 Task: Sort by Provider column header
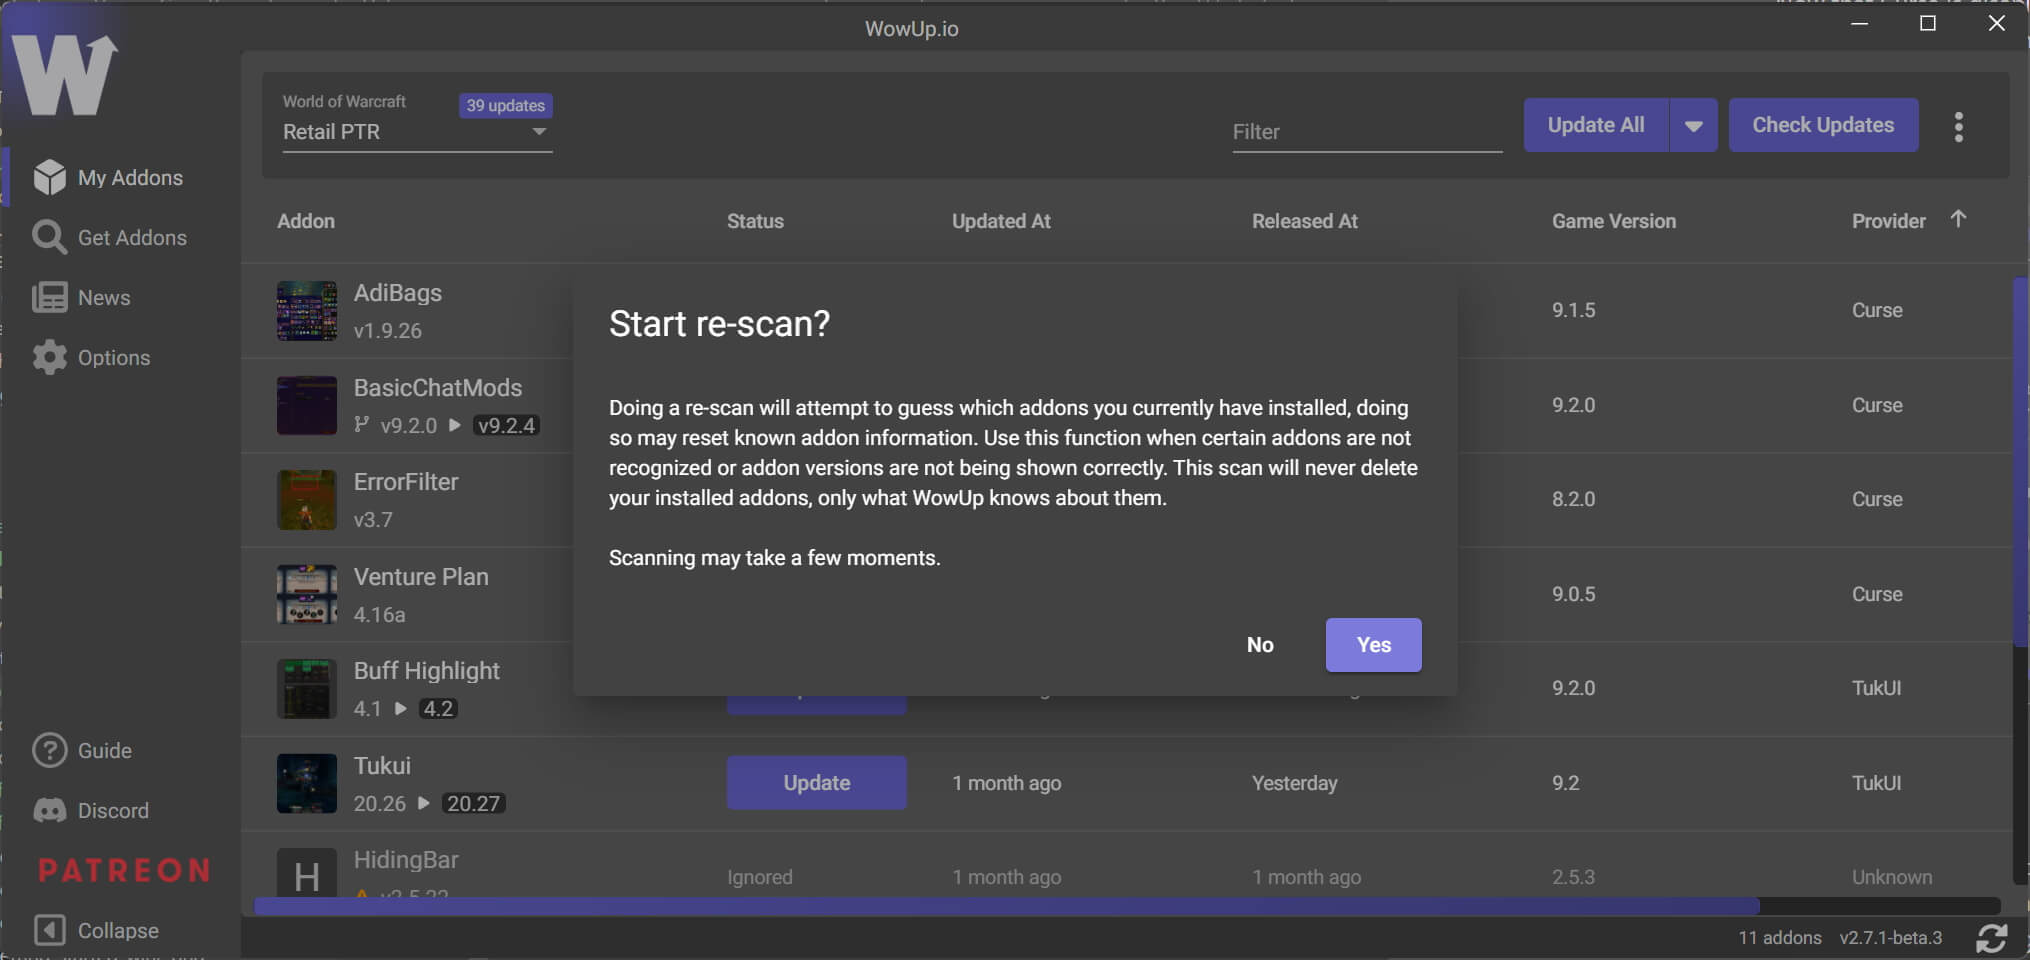[1888, 221]
